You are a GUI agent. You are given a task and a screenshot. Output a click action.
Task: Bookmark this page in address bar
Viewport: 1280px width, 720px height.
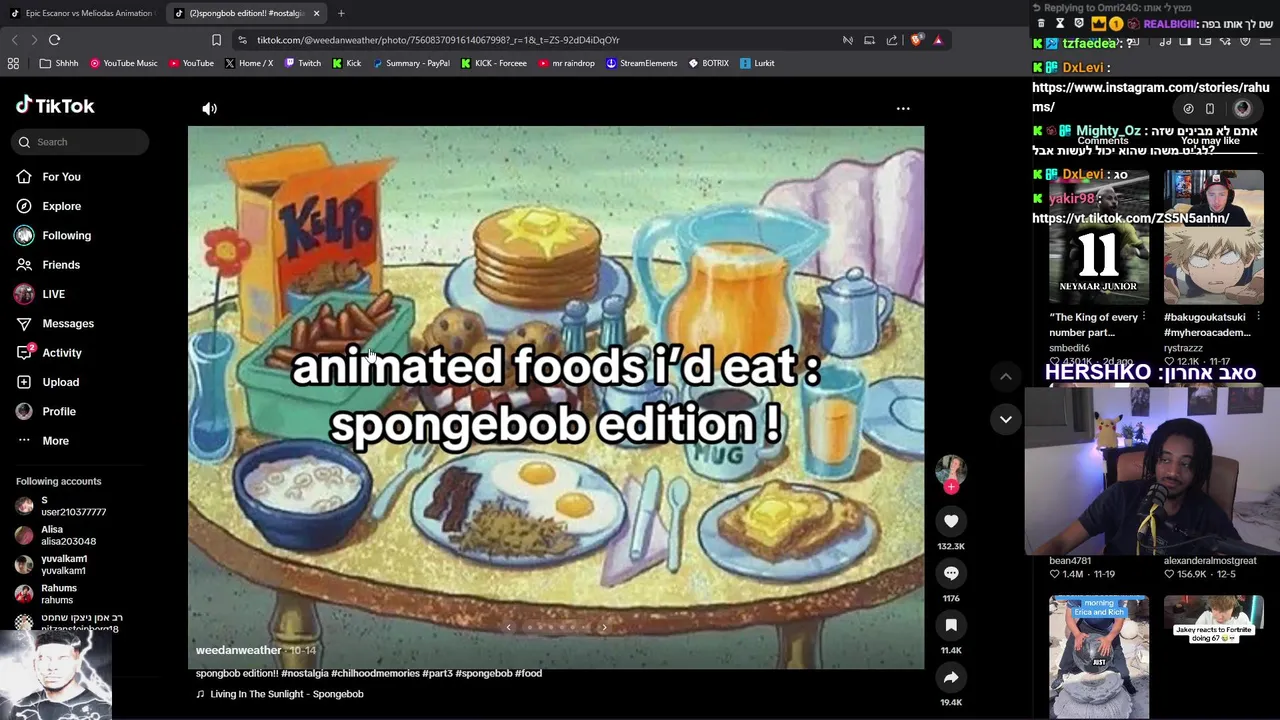(216, 40)
